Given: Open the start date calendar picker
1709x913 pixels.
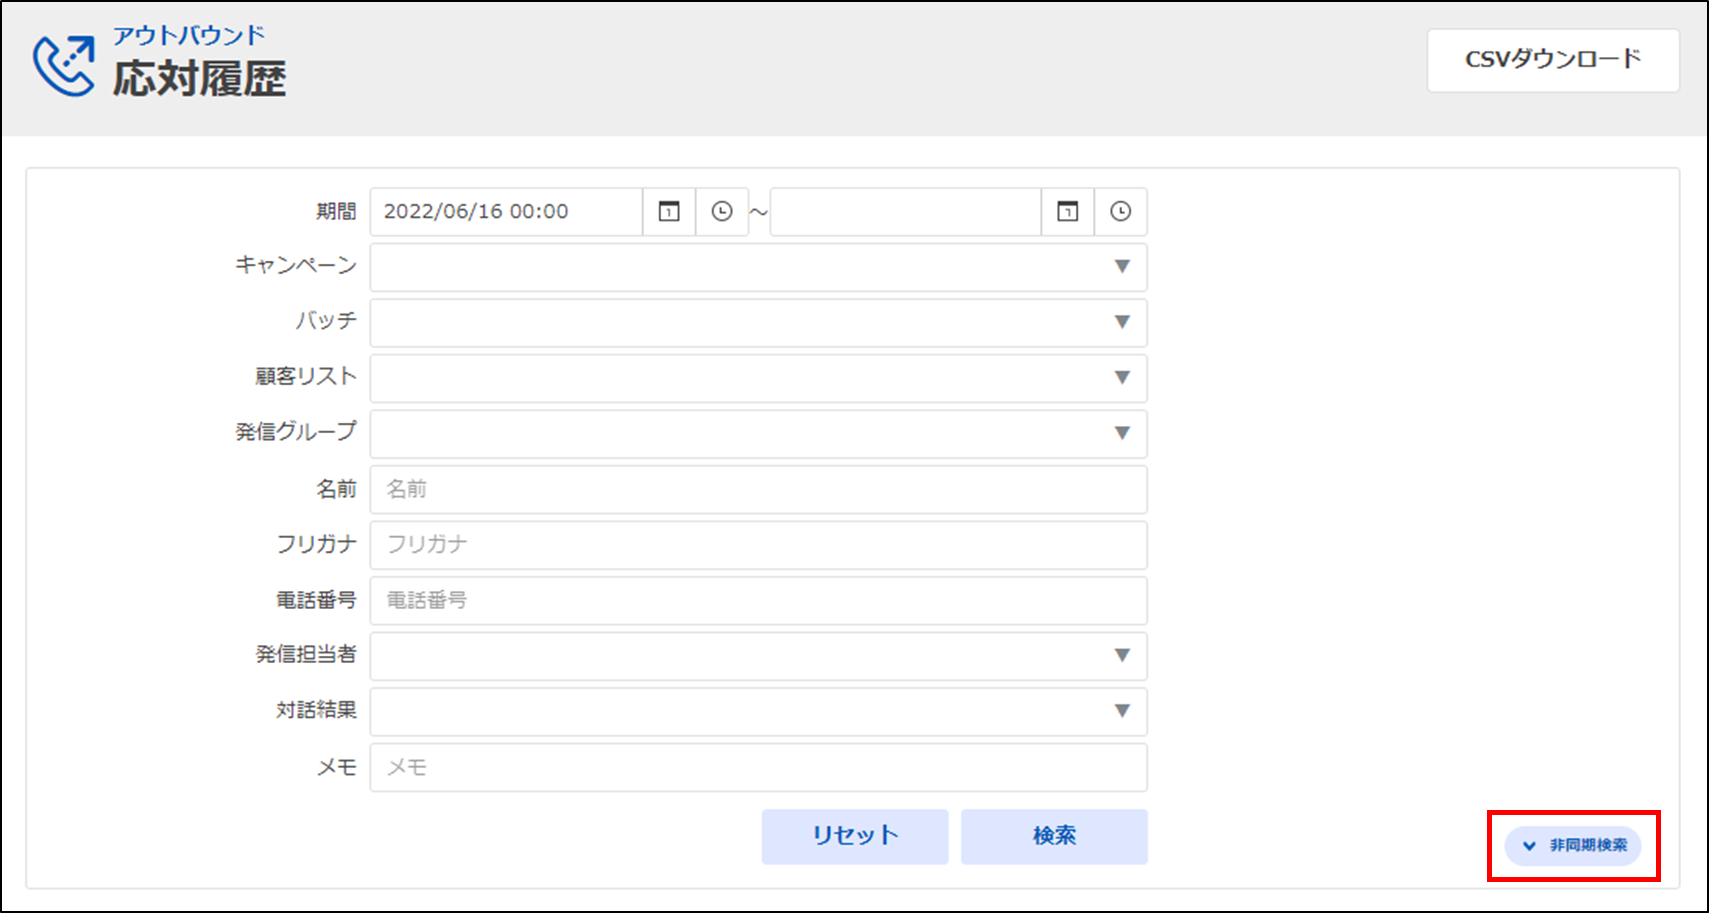Looking at the screenshot, I should coord(668,212).
